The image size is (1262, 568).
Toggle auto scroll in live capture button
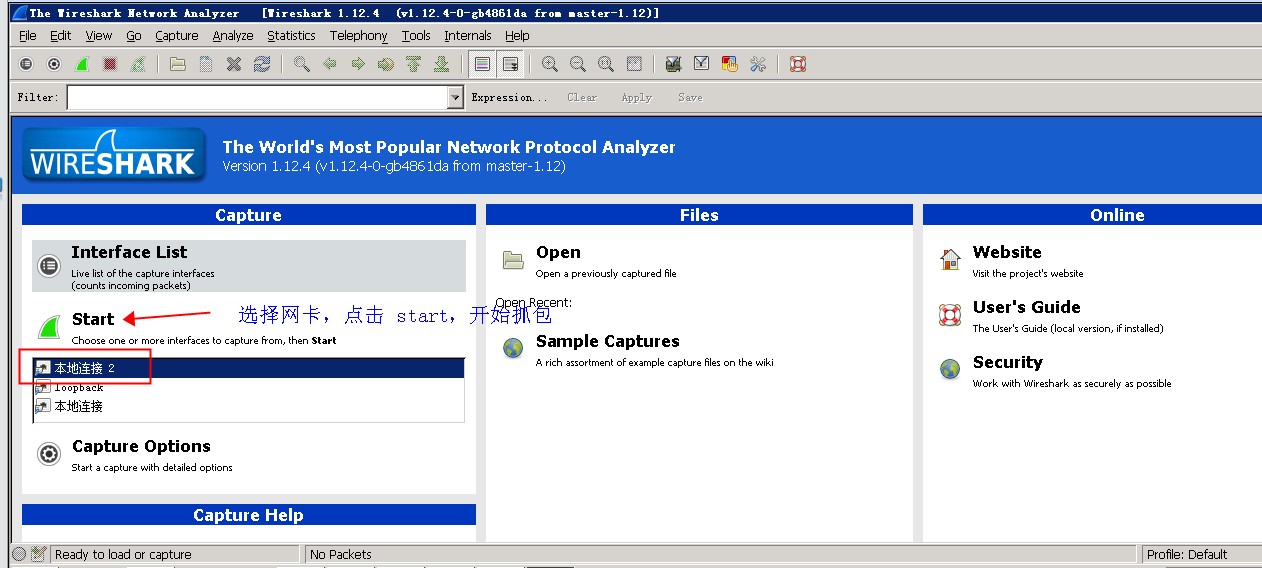coord(511,64)
